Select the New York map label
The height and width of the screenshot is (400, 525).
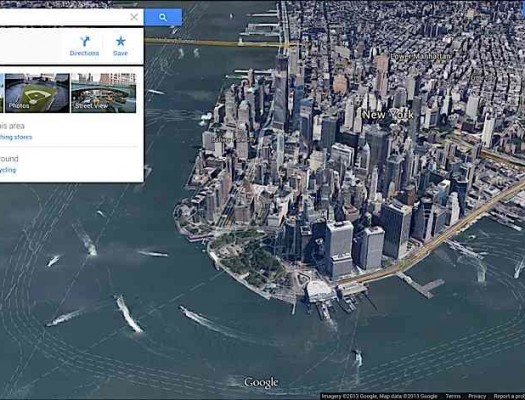click(388, 115)
